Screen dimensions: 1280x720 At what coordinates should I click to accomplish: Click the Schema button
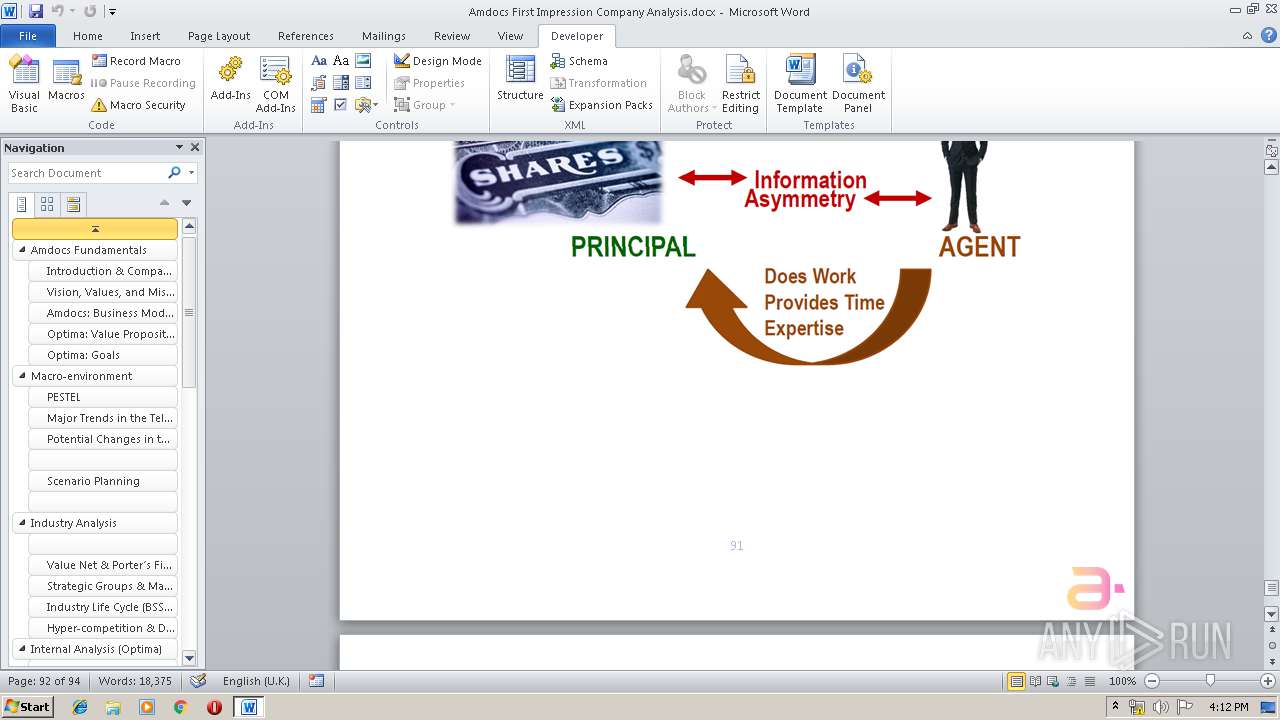(579, 61)
